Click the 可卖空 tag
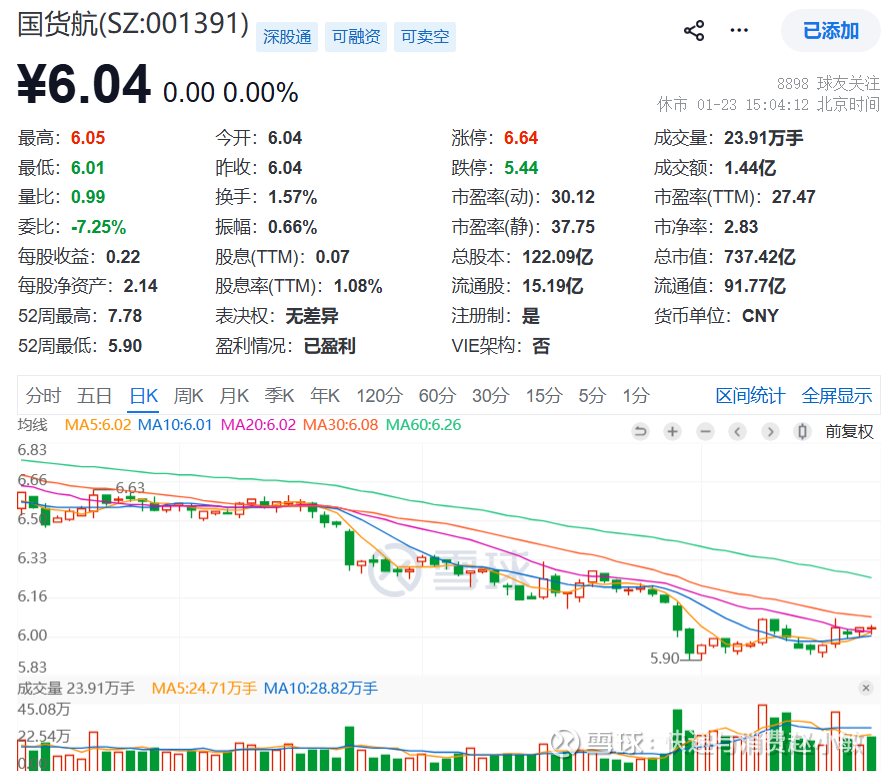890x771 pixels. tap(425, 37)
